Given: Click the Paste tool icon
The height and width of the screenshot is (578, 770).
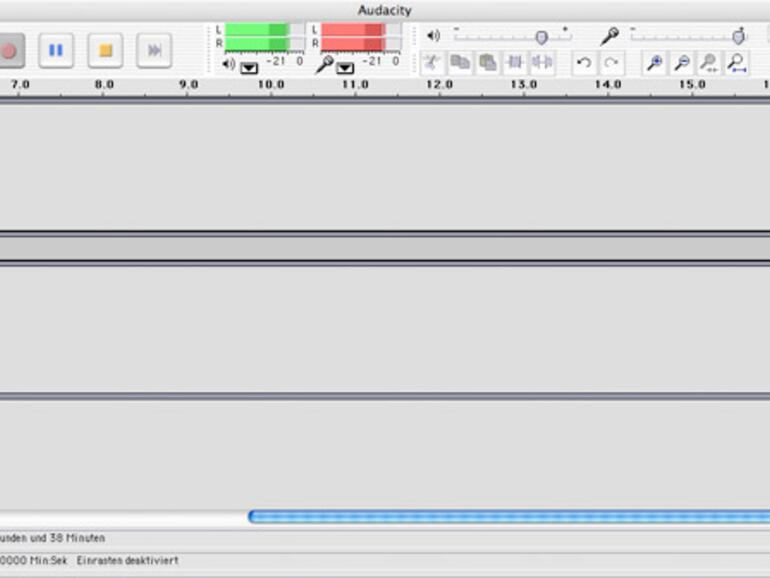Looking at the screenshot, I should tap(488, 62).
